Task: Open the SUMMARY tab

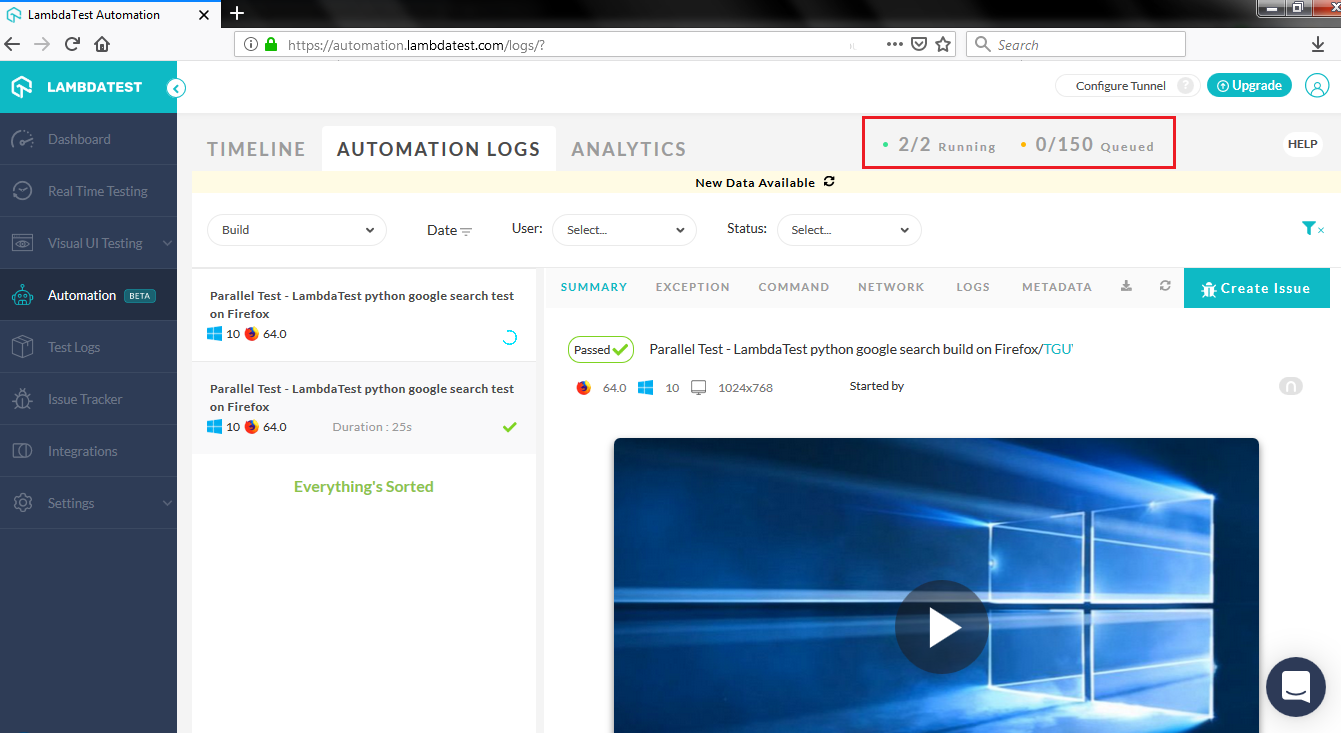Action: click(594, 287)
